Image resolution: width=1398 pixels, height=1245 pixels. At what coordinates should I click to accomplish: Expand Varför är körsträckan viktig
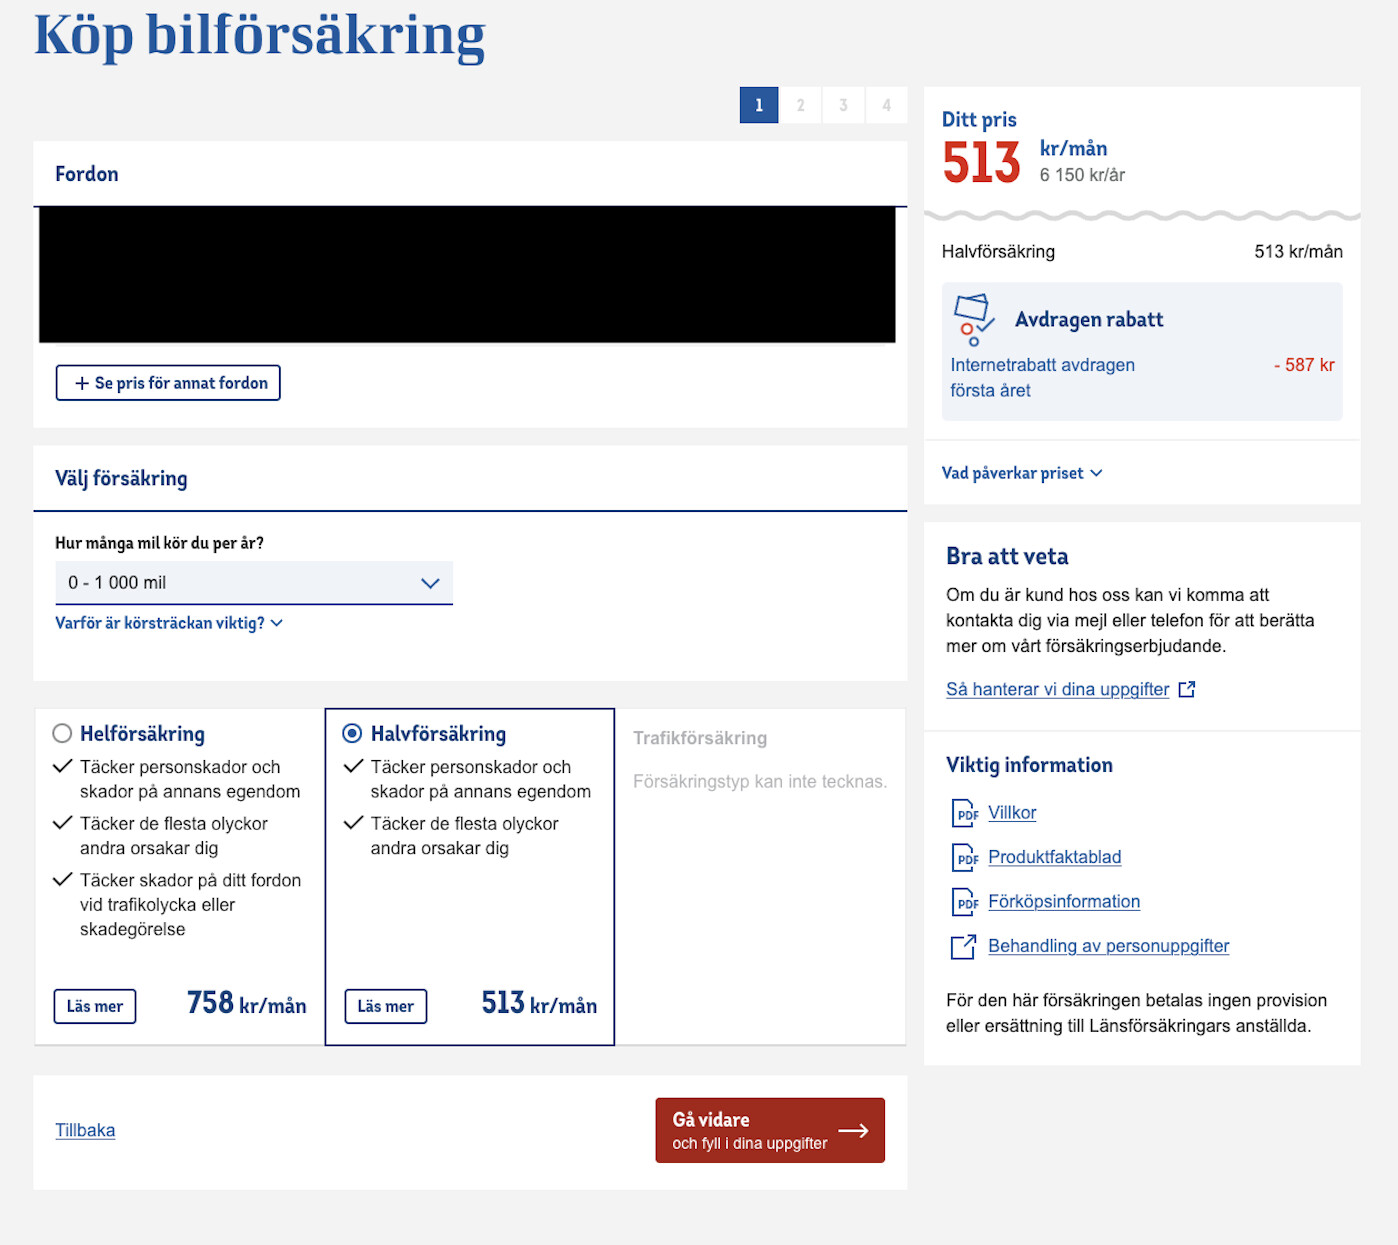pyautogui.click(x=168, y=623)
